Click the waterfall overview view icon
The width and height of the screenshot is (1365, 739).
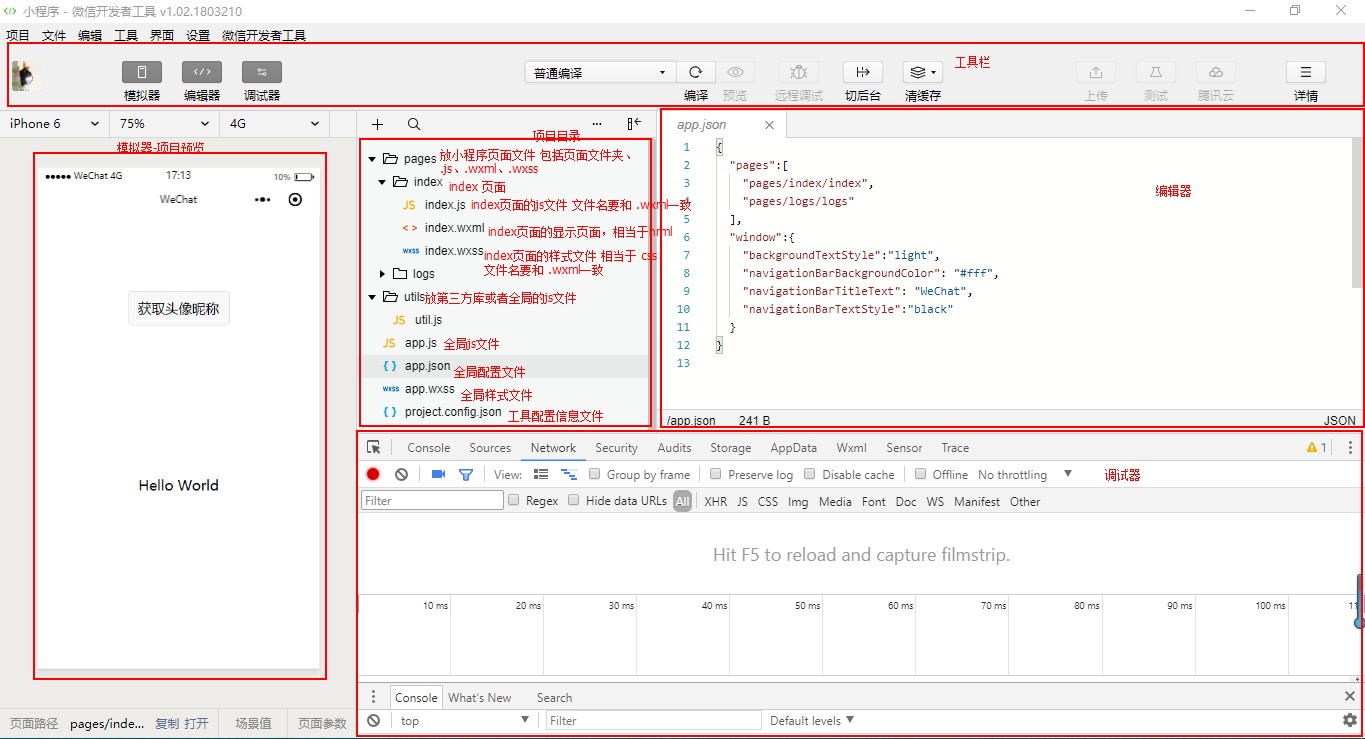(x=568, y=474)
